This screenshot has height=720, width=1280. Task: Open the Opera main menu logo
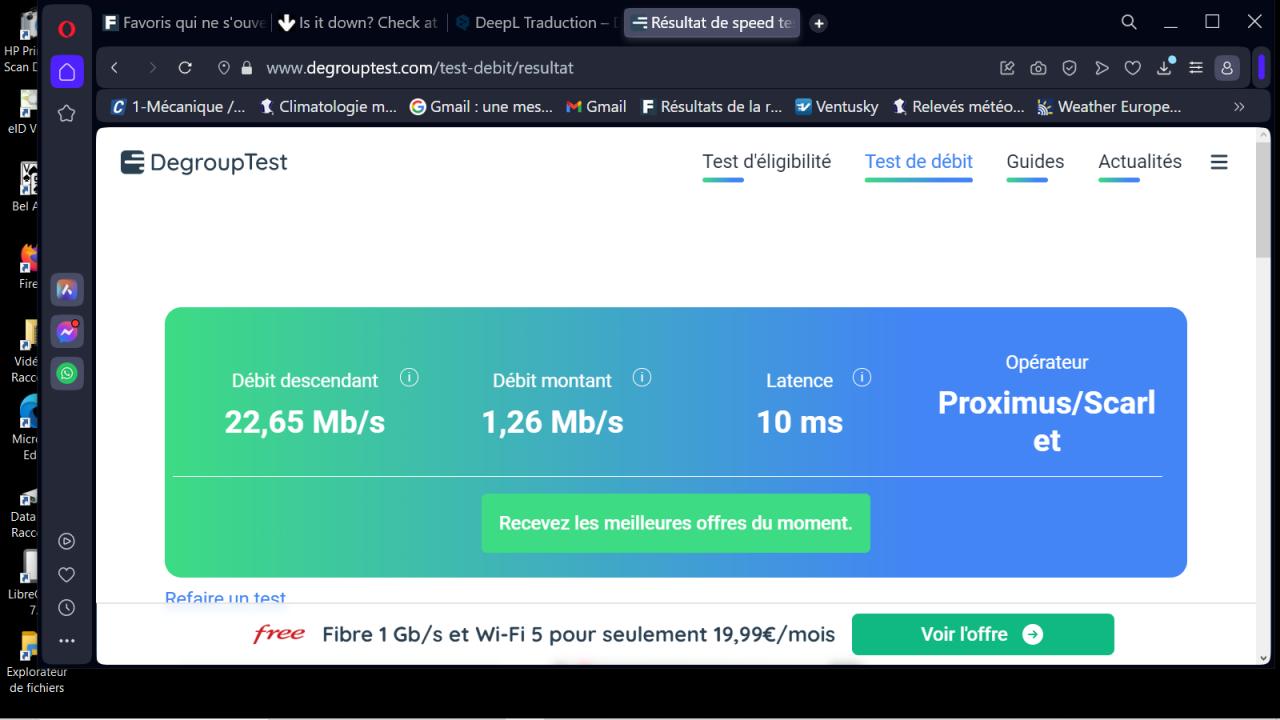67,29
